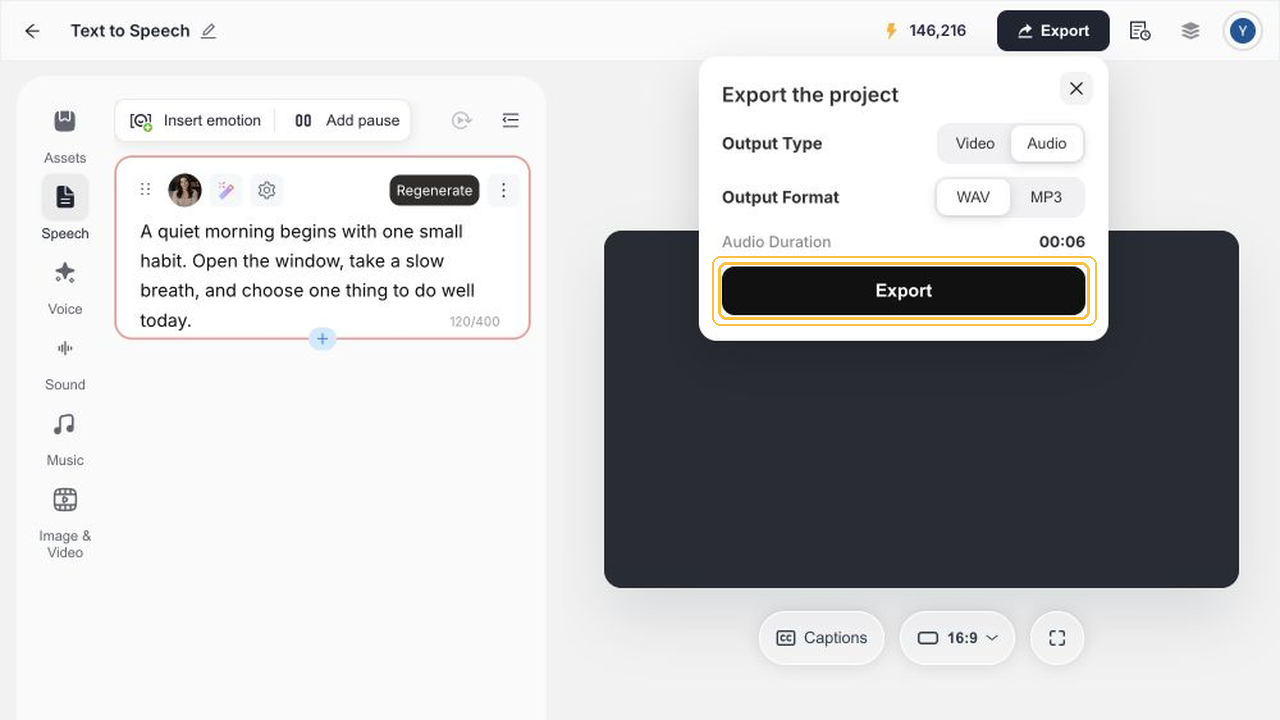Select Video output type

coord(975,144)
